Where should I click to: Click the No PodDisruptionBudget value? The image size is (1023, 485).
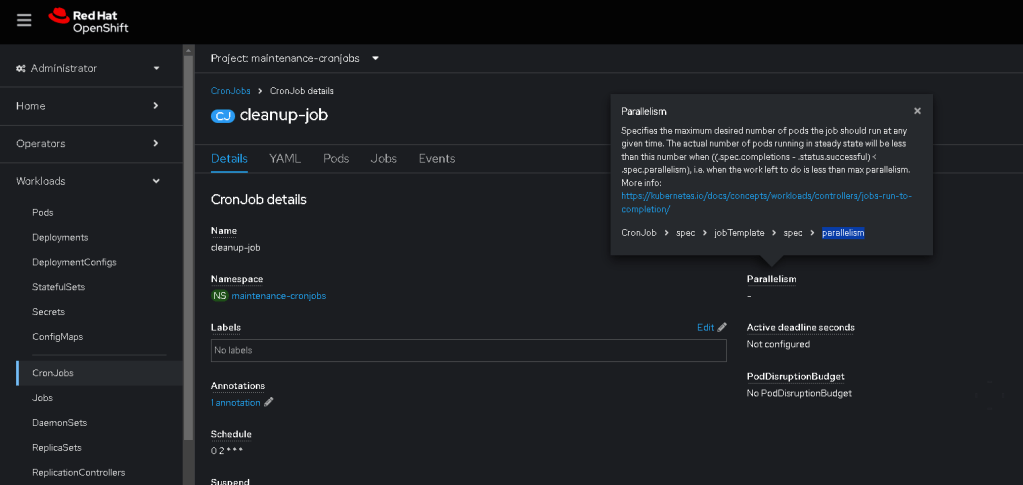point(799,394)
